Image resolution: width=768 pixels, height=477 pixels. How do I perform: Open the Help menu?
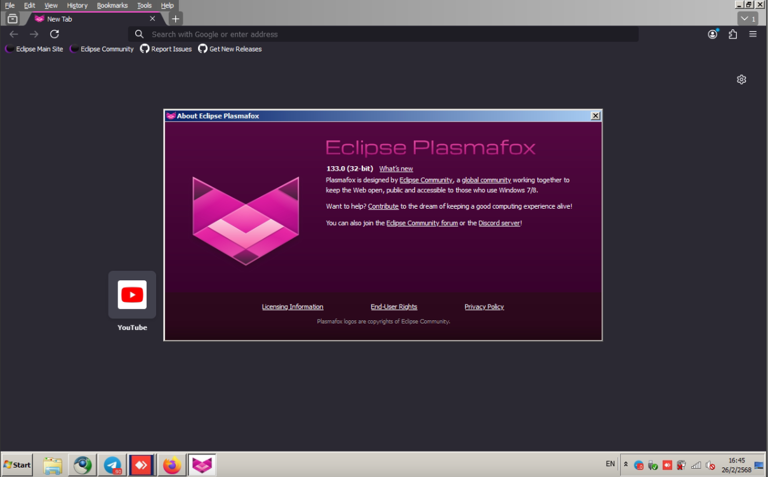click(167, 5)
